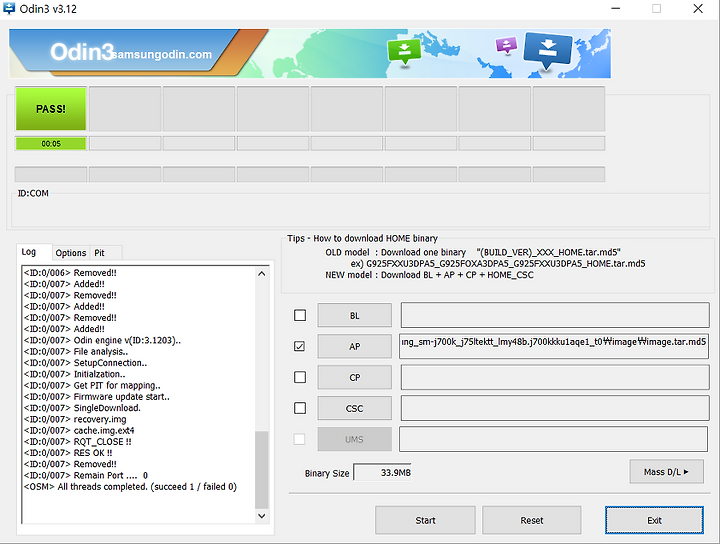Click the Start button

425,520
